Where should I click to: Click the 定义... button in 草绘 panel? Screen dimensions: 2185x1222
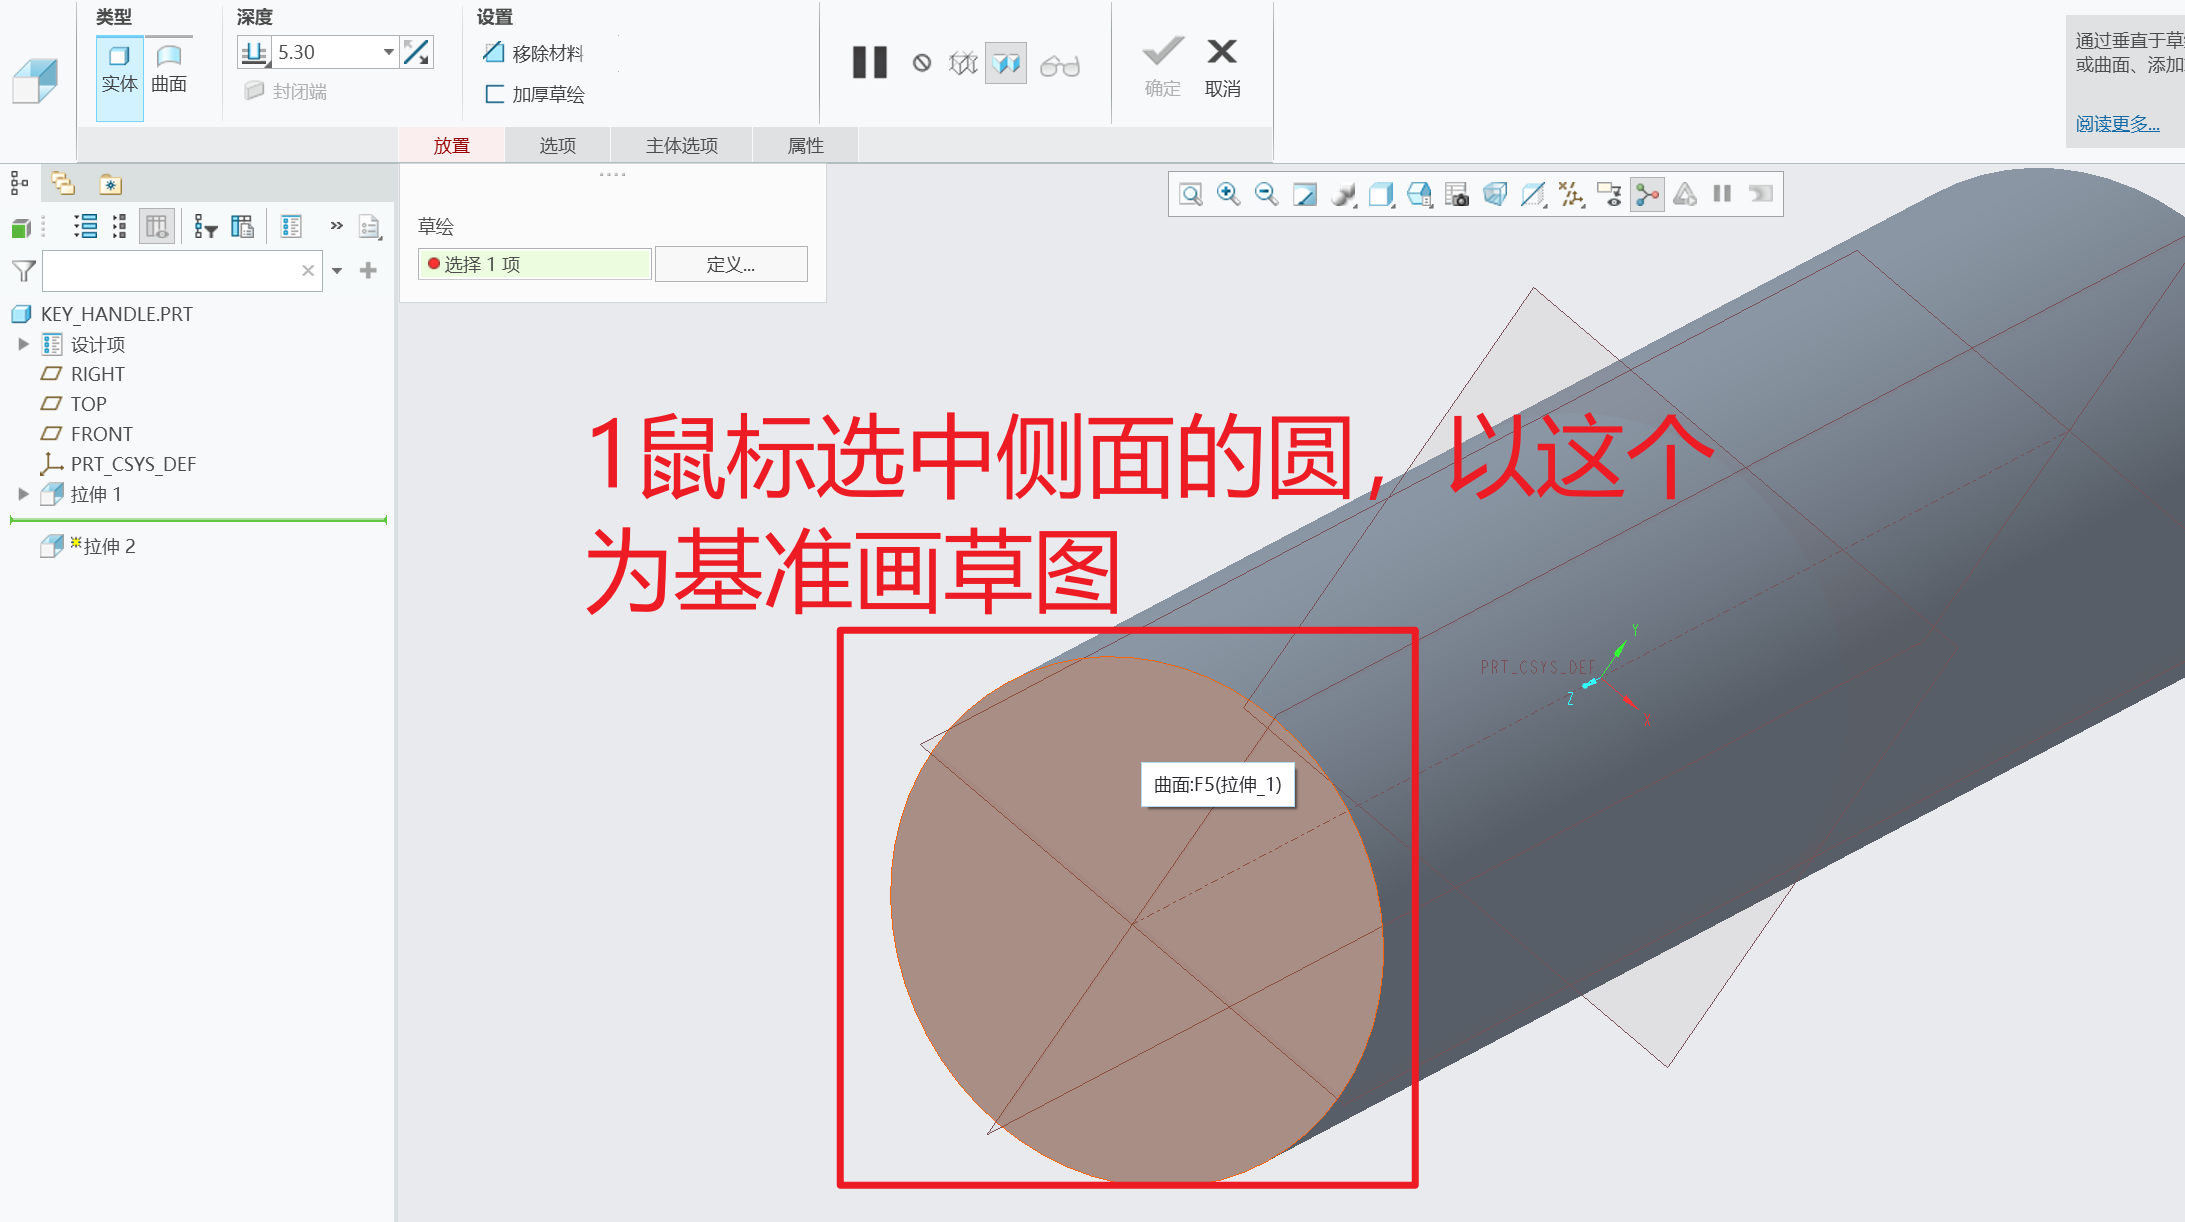pyautogui.click(x=731, y=264)
